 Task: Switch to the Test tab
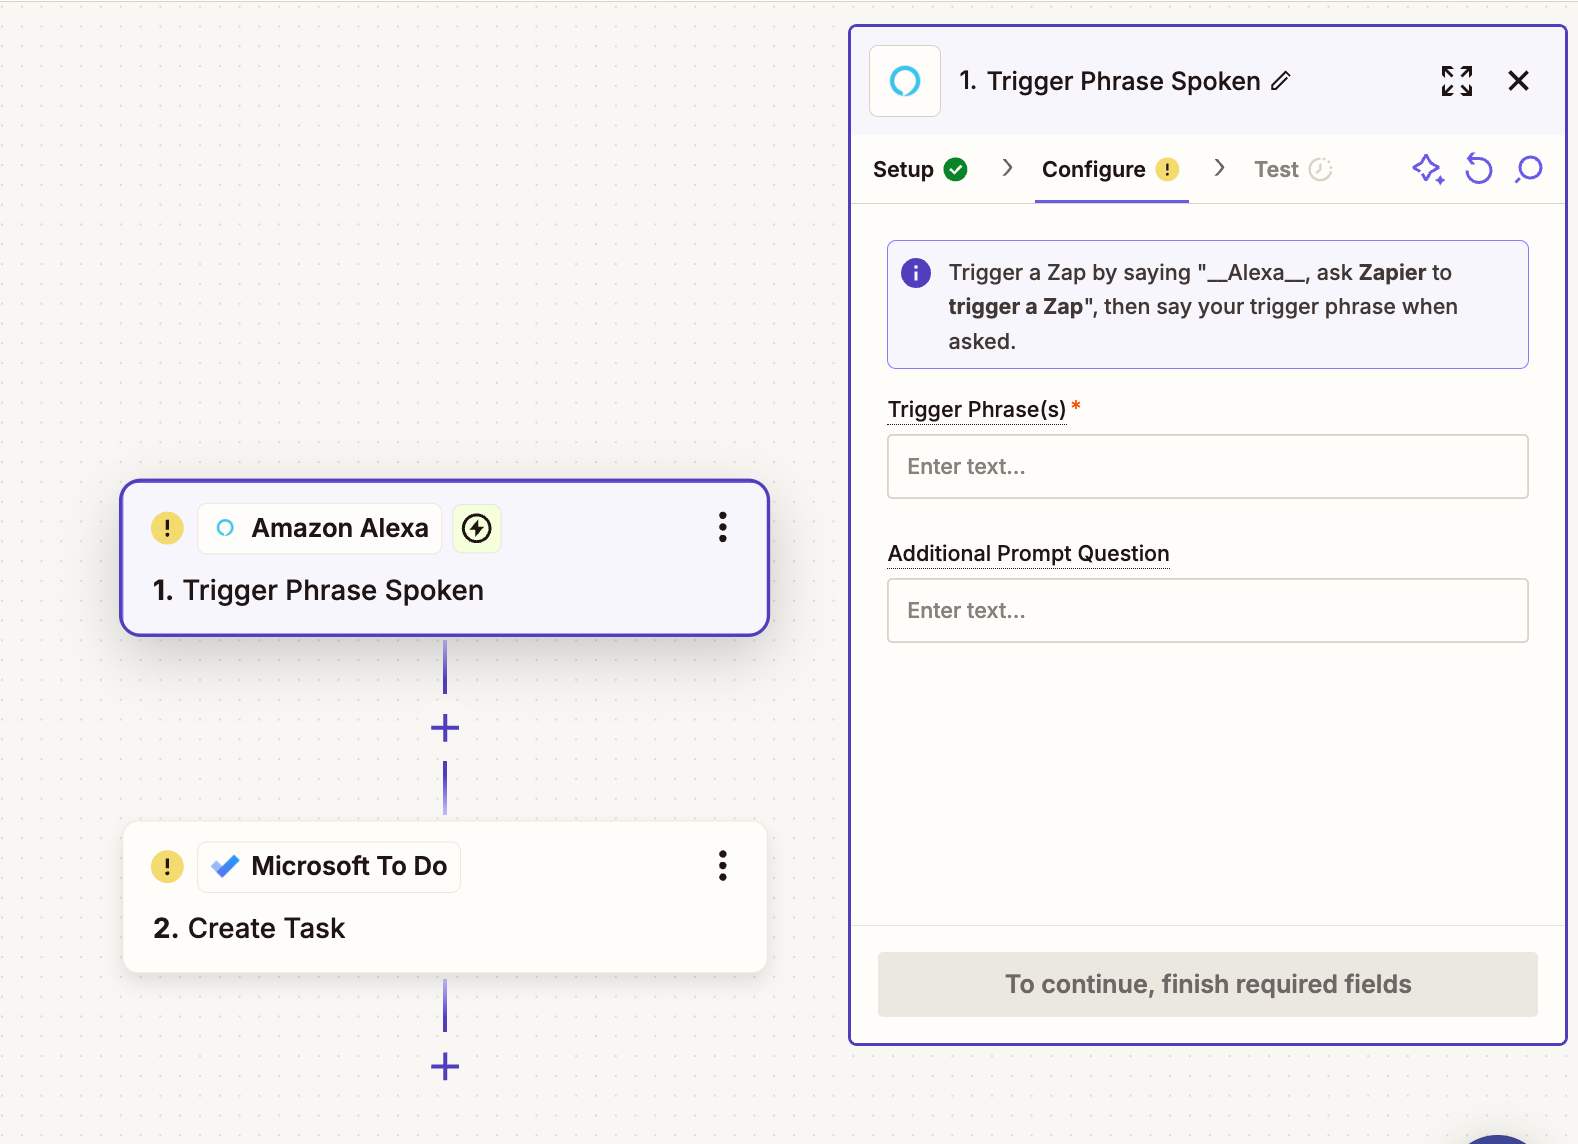point(1293,169)
